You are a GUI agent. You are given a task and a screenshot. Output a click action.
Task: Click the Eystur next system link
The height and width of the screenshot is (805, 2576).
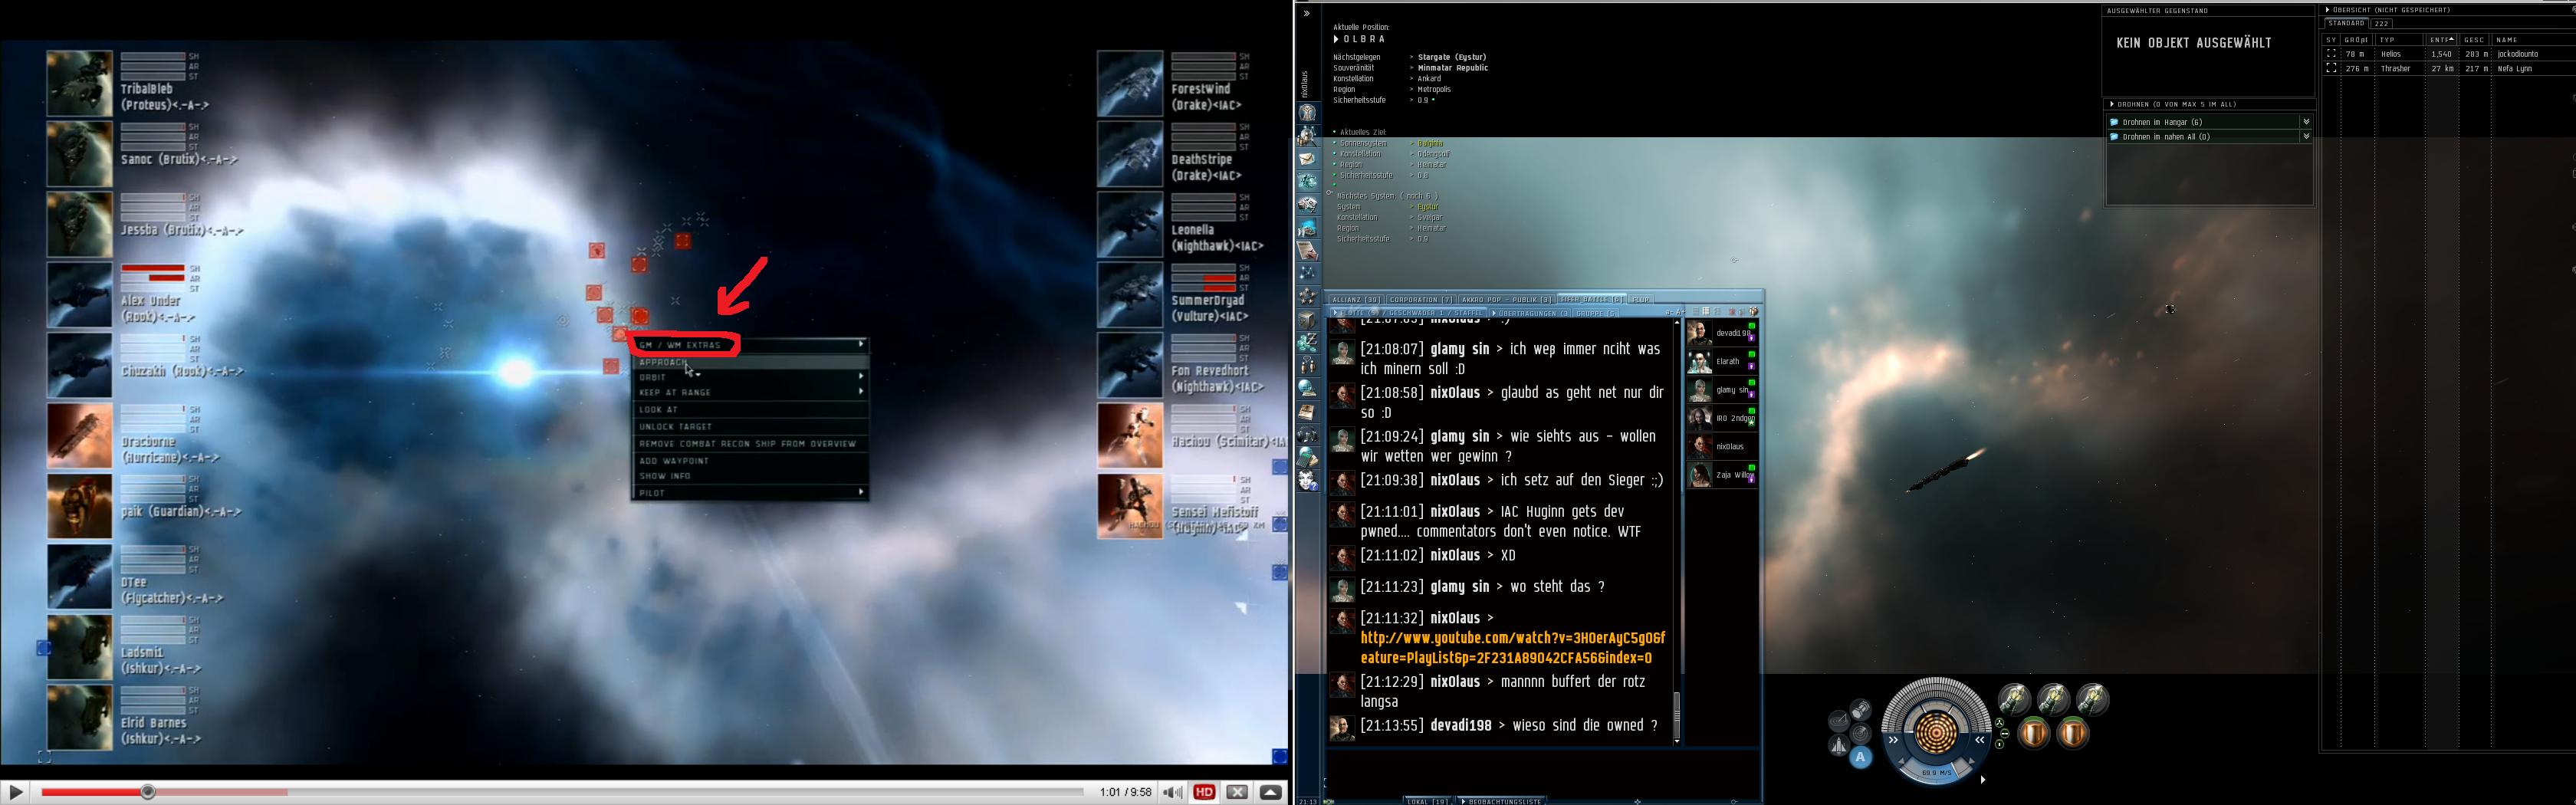pos(1428,207)
